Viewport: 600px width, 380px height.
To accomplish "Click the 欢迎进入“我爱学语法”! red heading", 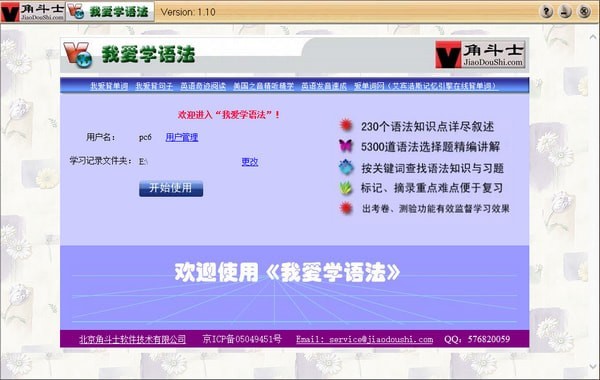I will pyautogui.click(x=229, y=114).
